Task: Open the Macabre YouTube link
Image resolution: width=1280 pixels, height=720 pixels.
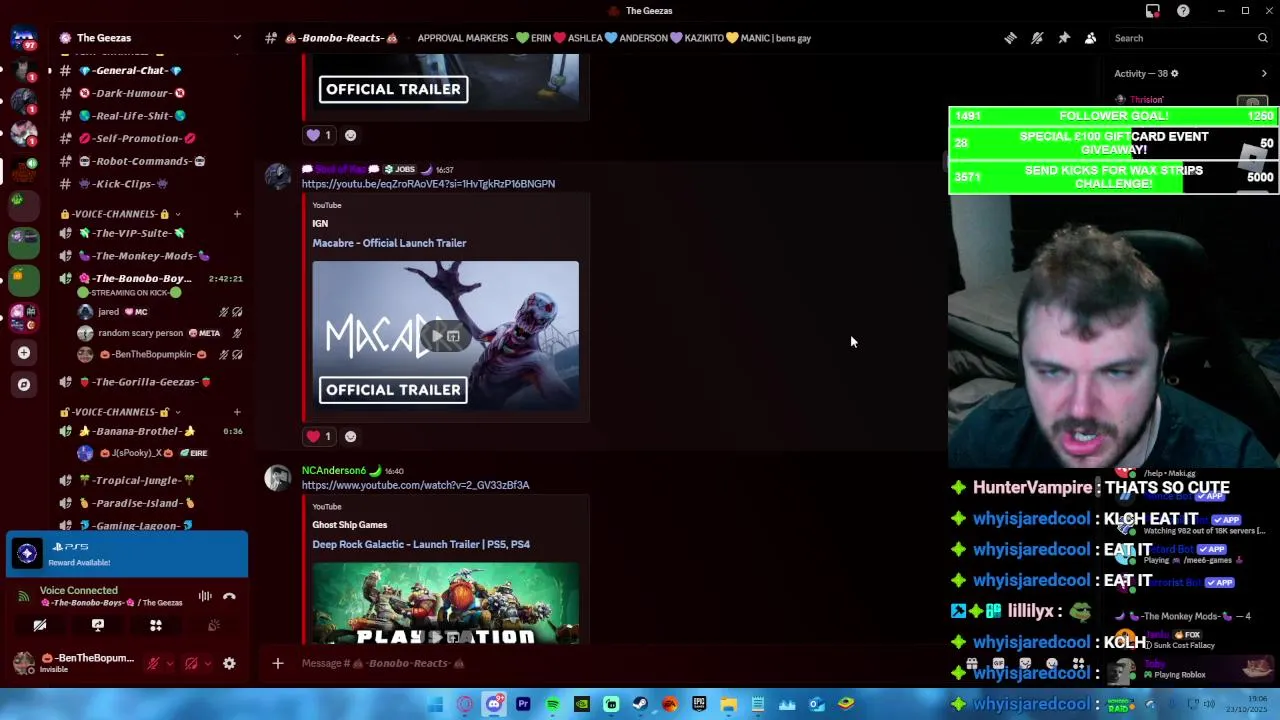Action: 428,184
